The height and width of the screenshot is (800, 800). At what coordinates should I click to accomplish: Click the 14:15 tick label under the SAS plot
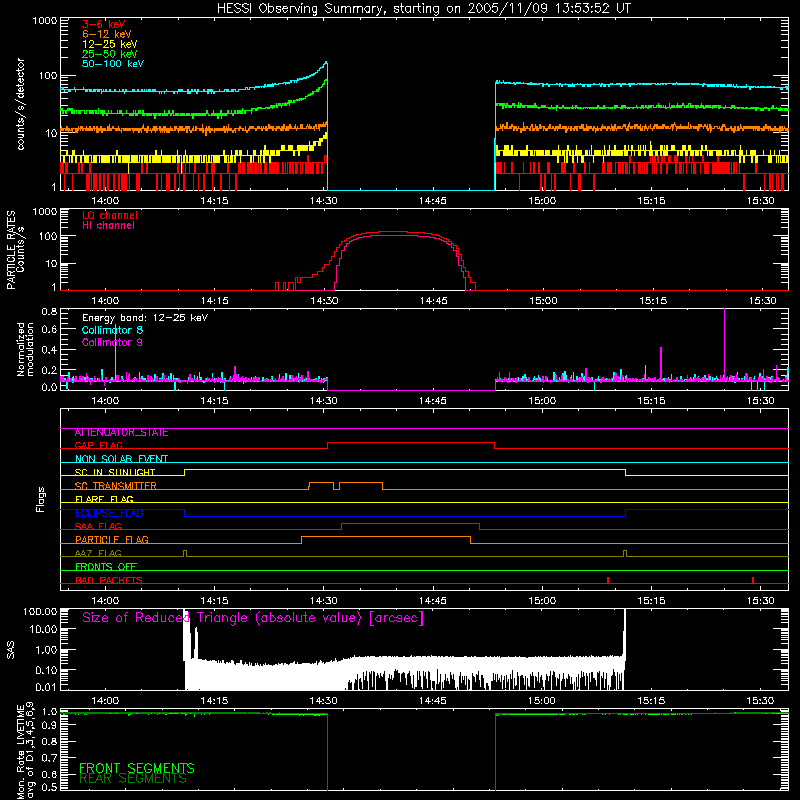pyautogui.click(x=214, y=701)
